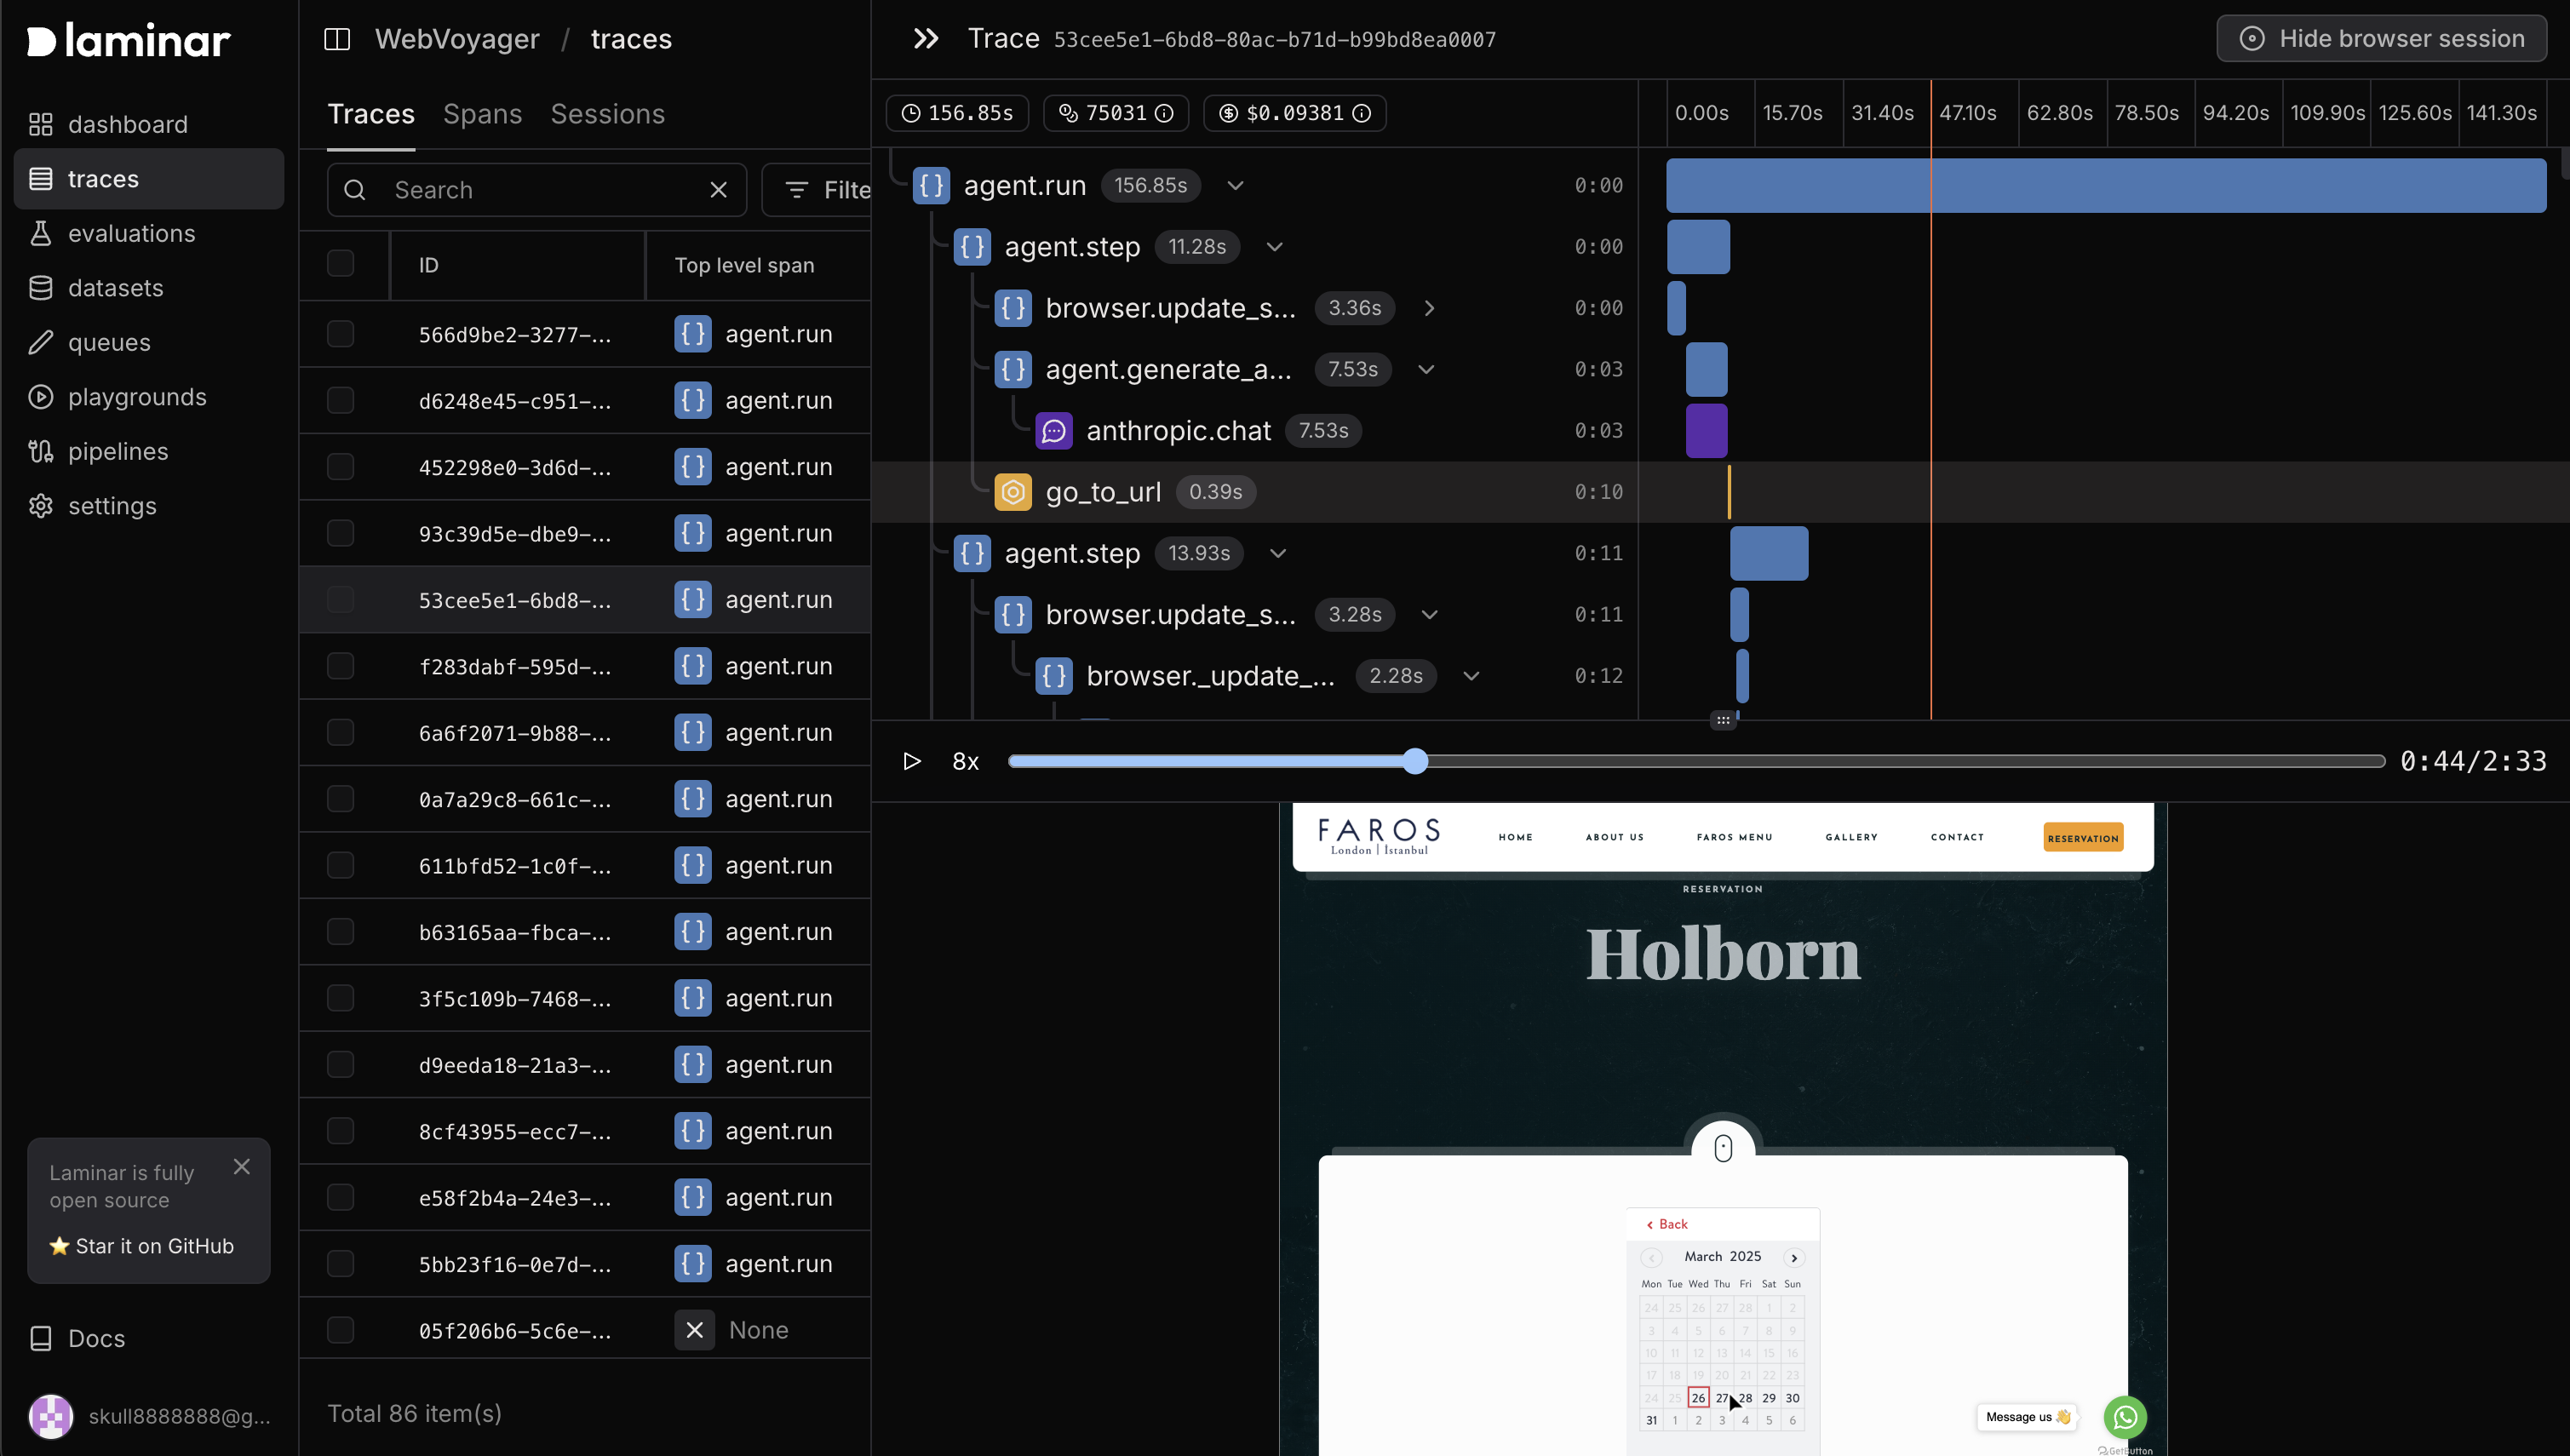This screenshot has height=1456, width=2570.
Task: Click Hide browser session button
Action: (x=2381, y=39)
